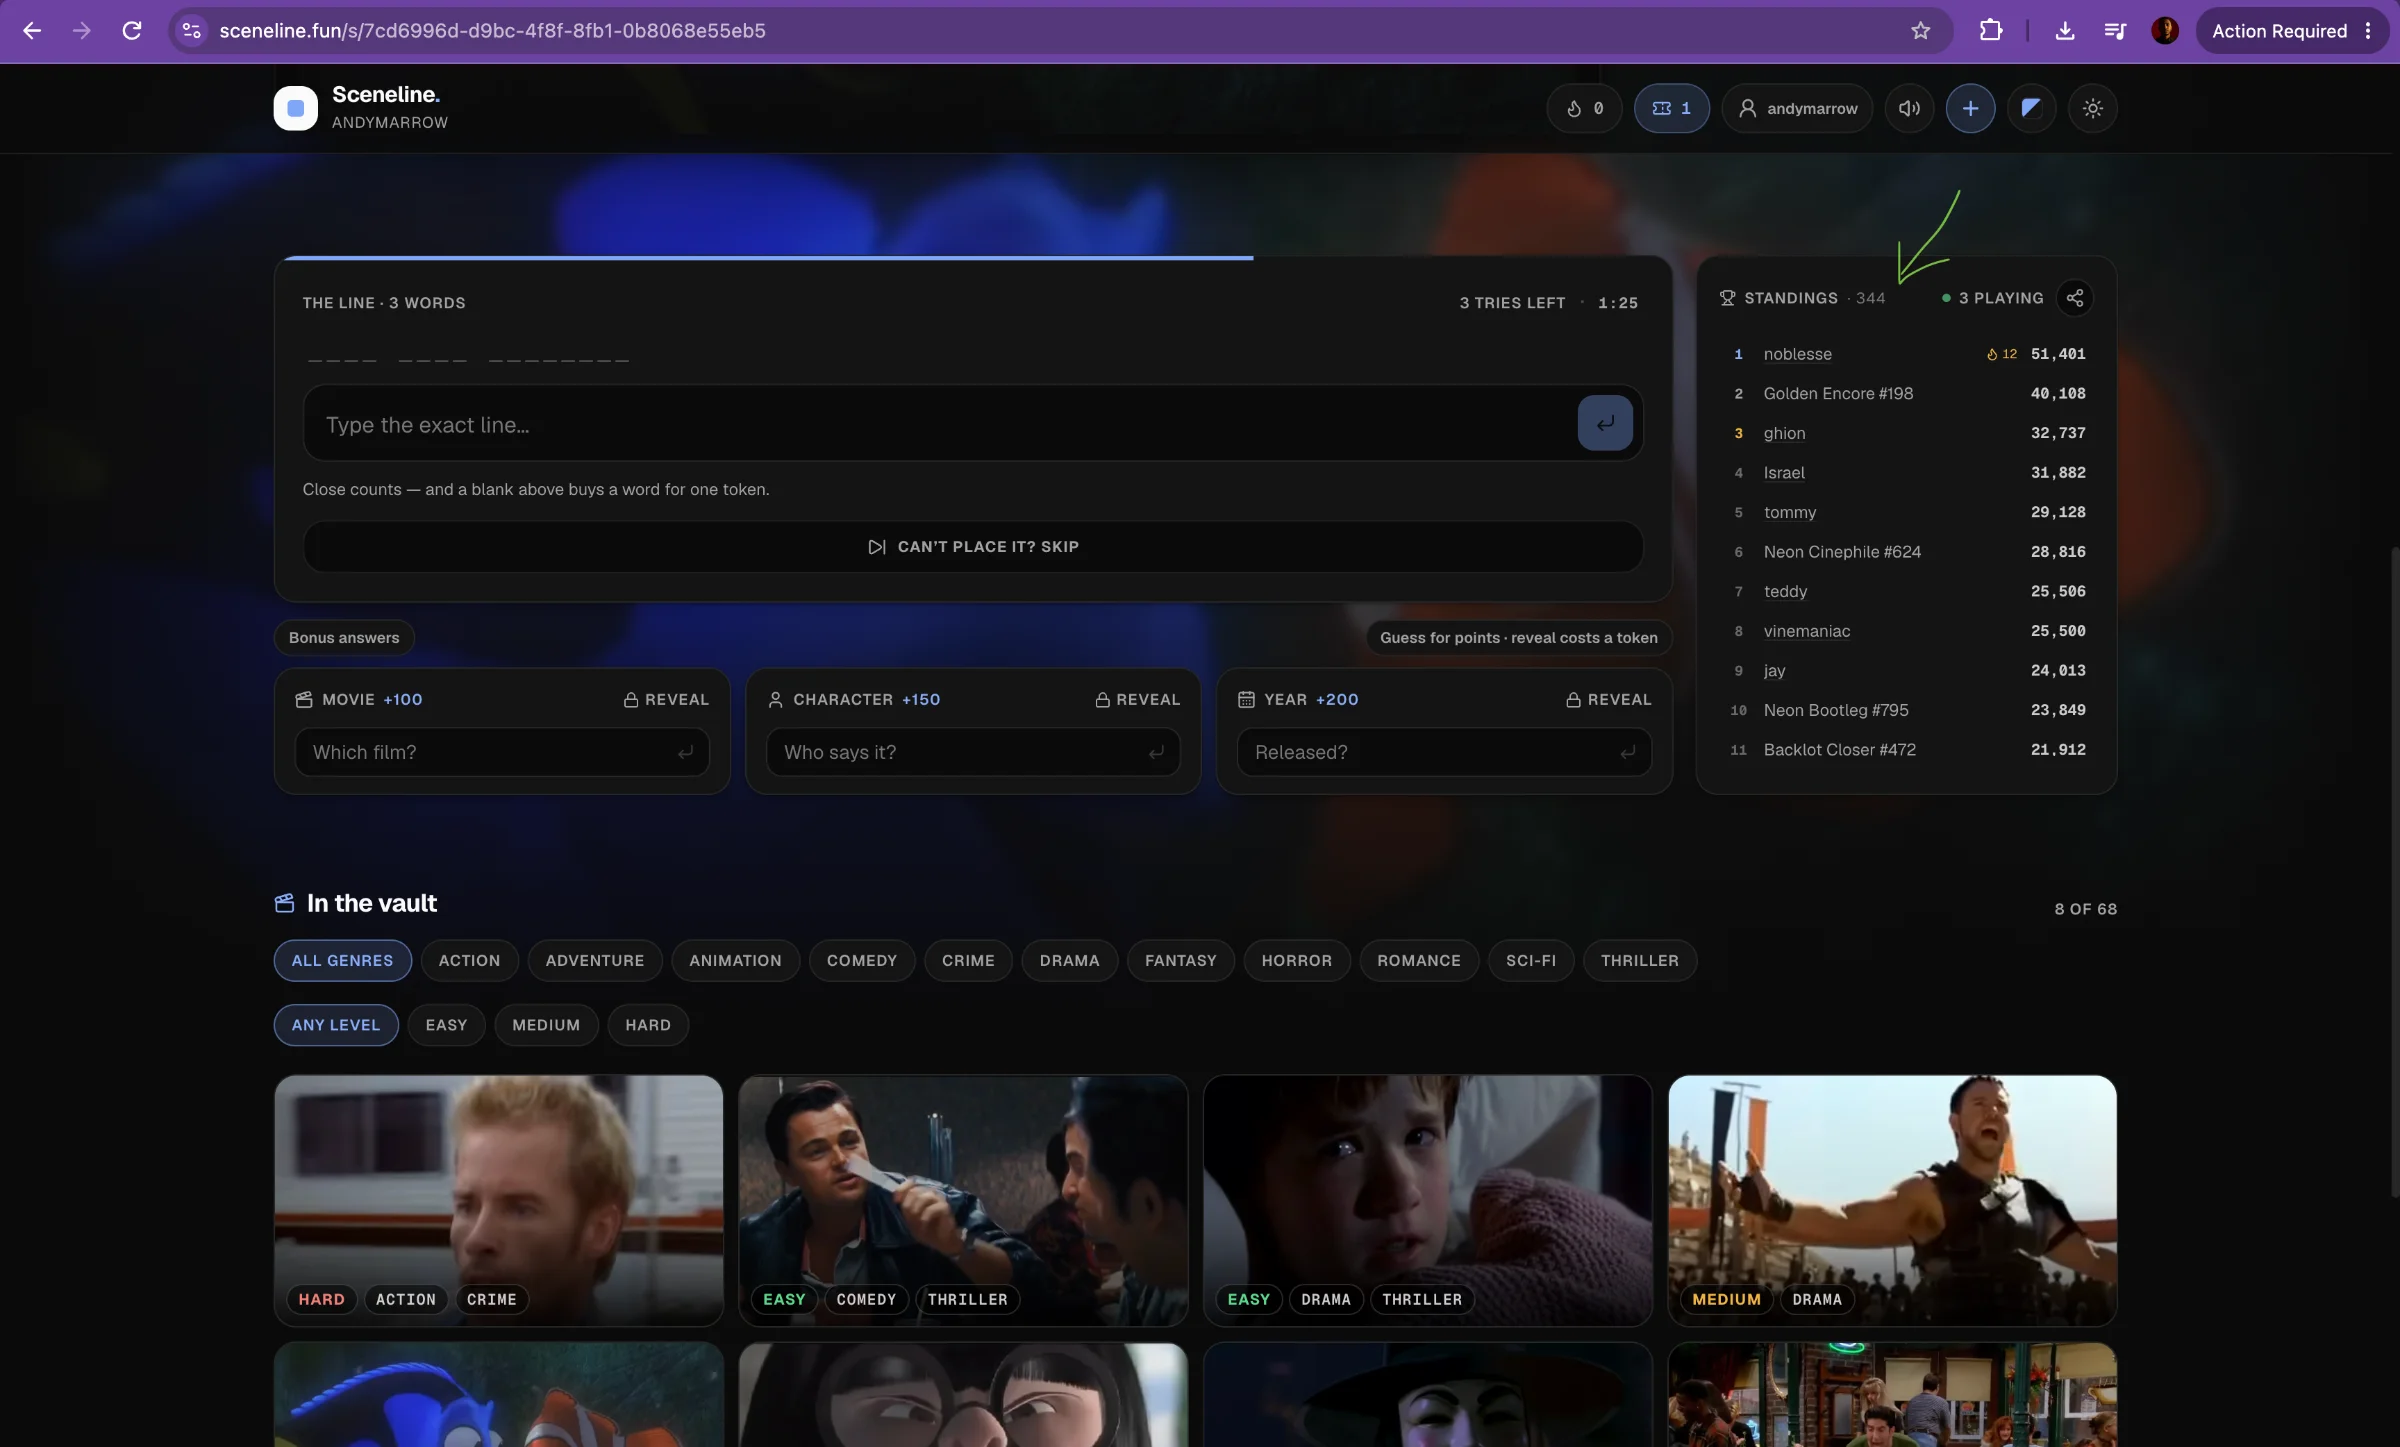Open the Chrome profile avatar
This screenshot has width=2400, height=1447.
tap(2165, 31)
